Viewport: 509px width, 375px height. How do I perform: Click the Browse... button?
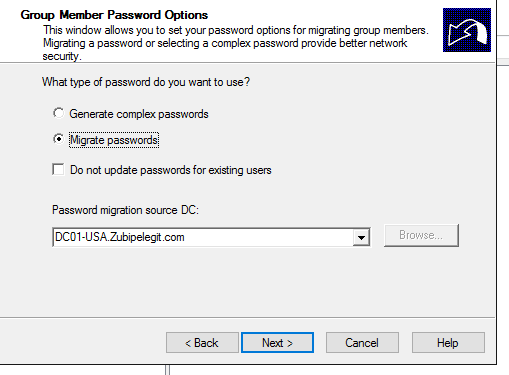421,235
